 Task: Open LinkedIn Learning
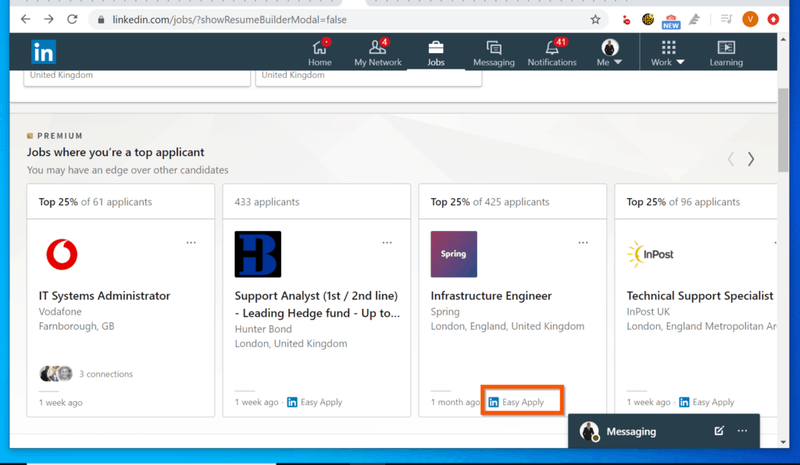pos(726,52)
